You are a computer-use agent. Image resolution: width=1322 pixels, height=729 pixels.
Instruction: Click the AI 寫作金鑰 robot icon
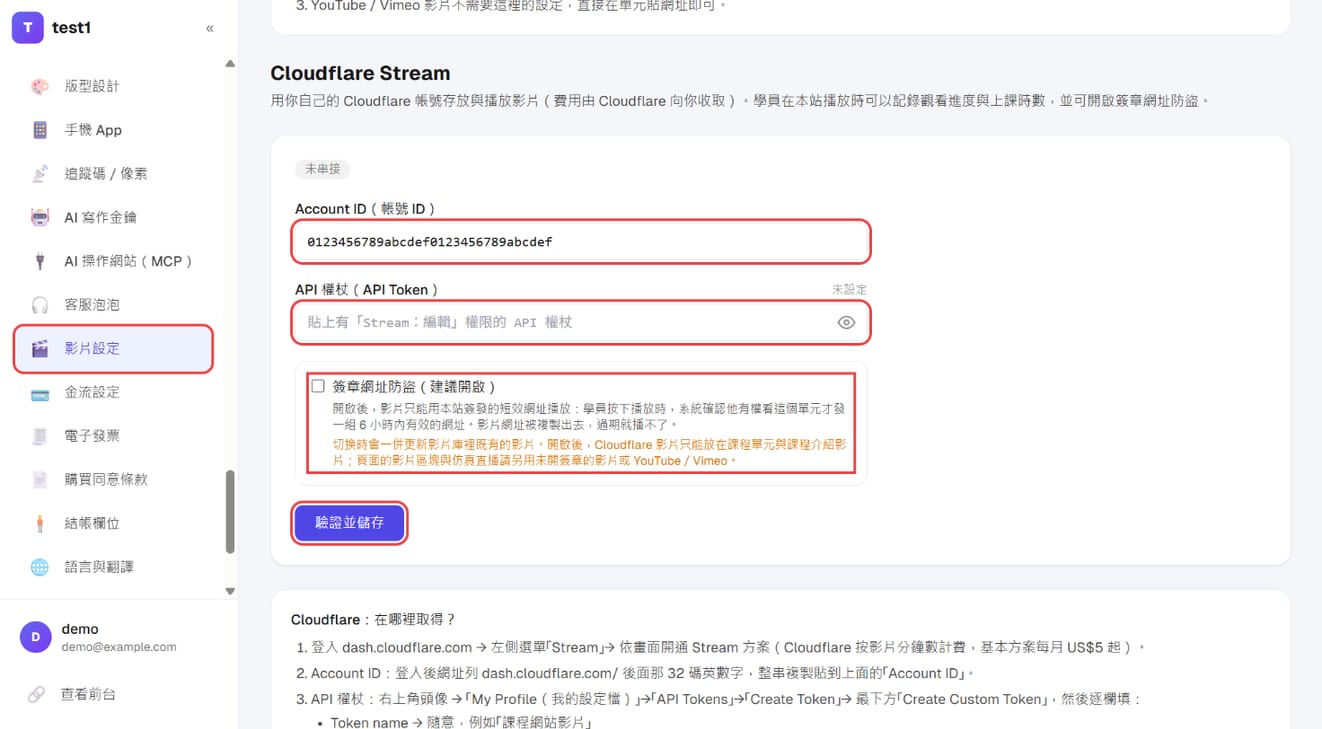point(40,217)
